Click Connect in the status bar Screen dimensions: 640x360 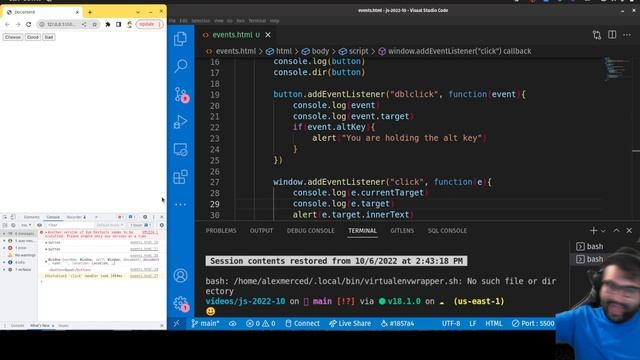pos(302,323)
